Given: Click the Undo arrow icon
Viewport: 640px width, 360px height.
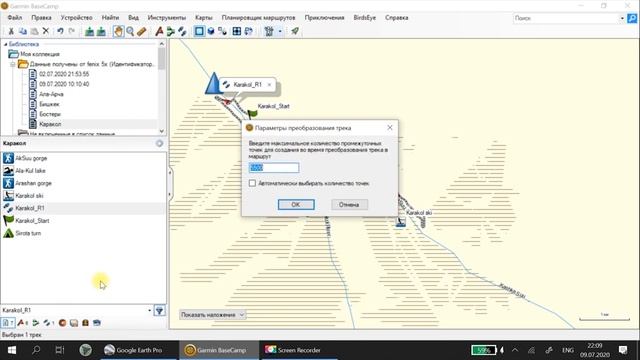Looking at the screenshot, I should click(x=60, y=31).
